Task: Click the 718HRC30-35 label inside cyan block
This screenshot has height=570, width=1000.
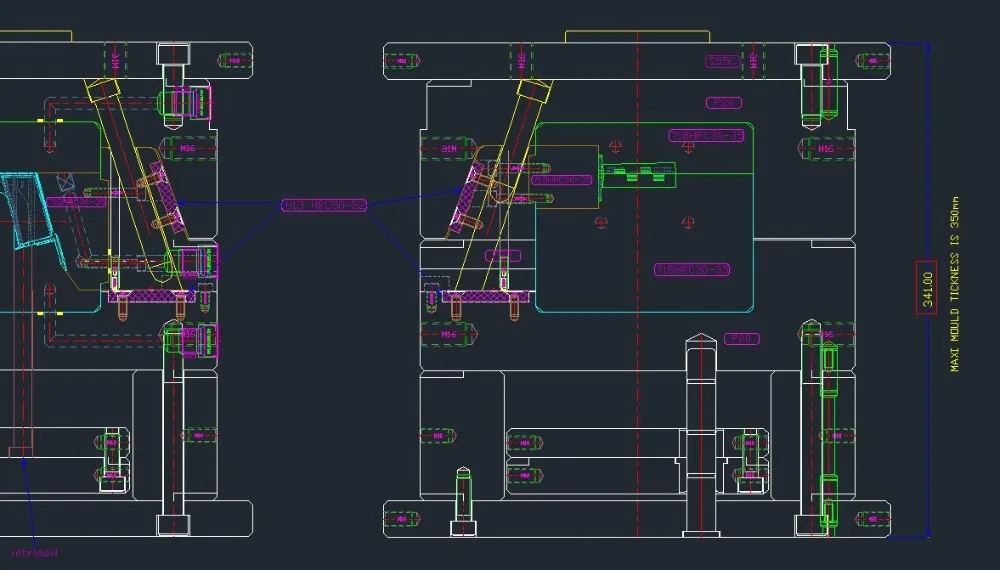Action: coord(691,269)
